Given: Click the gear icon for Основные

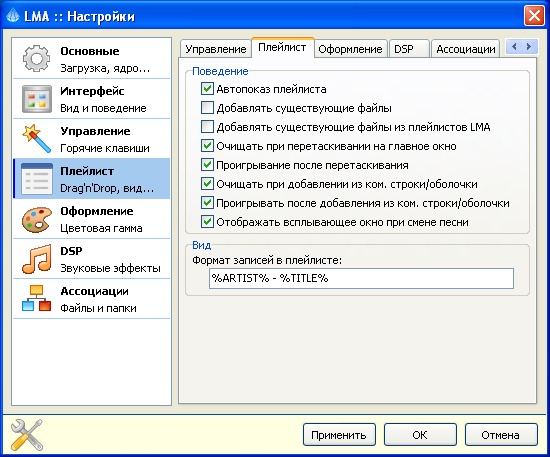Looking at the screenshot, I should pos(36,59).
